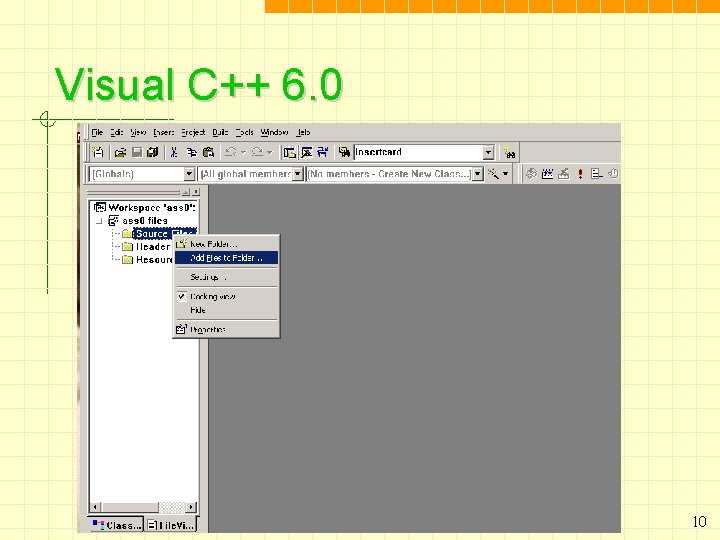Screen dimensions: 720x540
Task: Click the Go debug icon
Action: [x=596, y=174]
